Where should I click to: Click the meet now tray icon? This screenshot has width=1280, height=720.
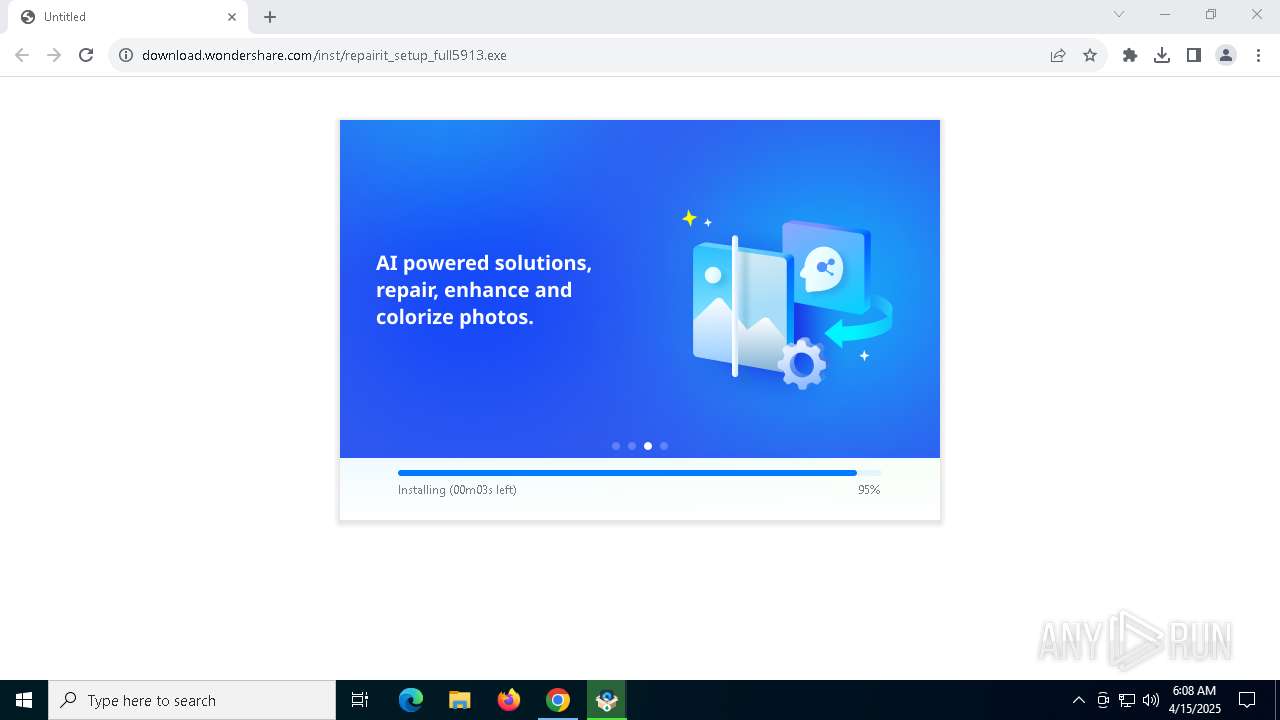coord(1103,700)
